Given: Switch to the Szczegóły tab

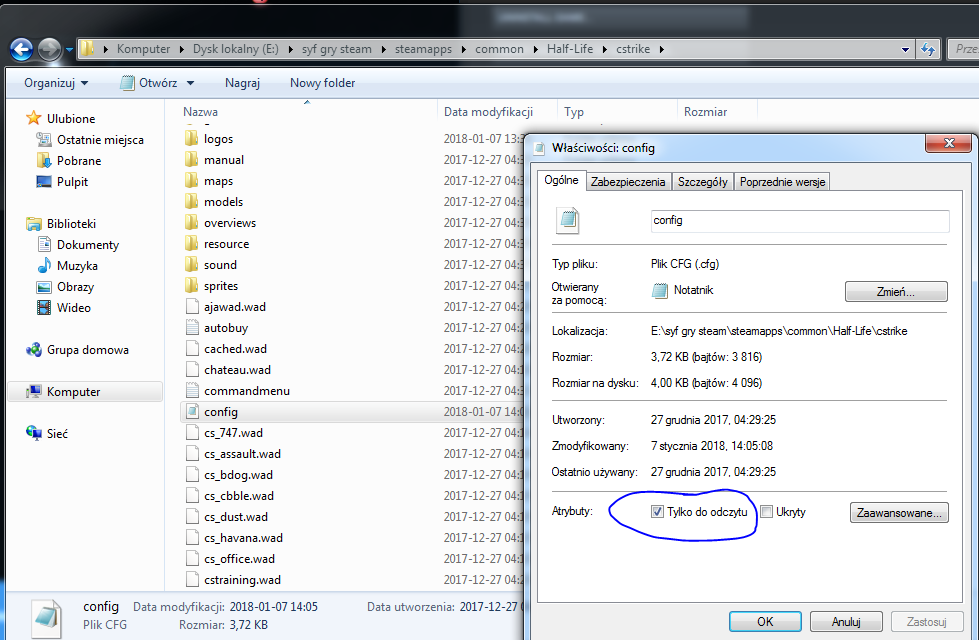Looking at the screenshot, I should pyautogui.click(x=703, y=181).
